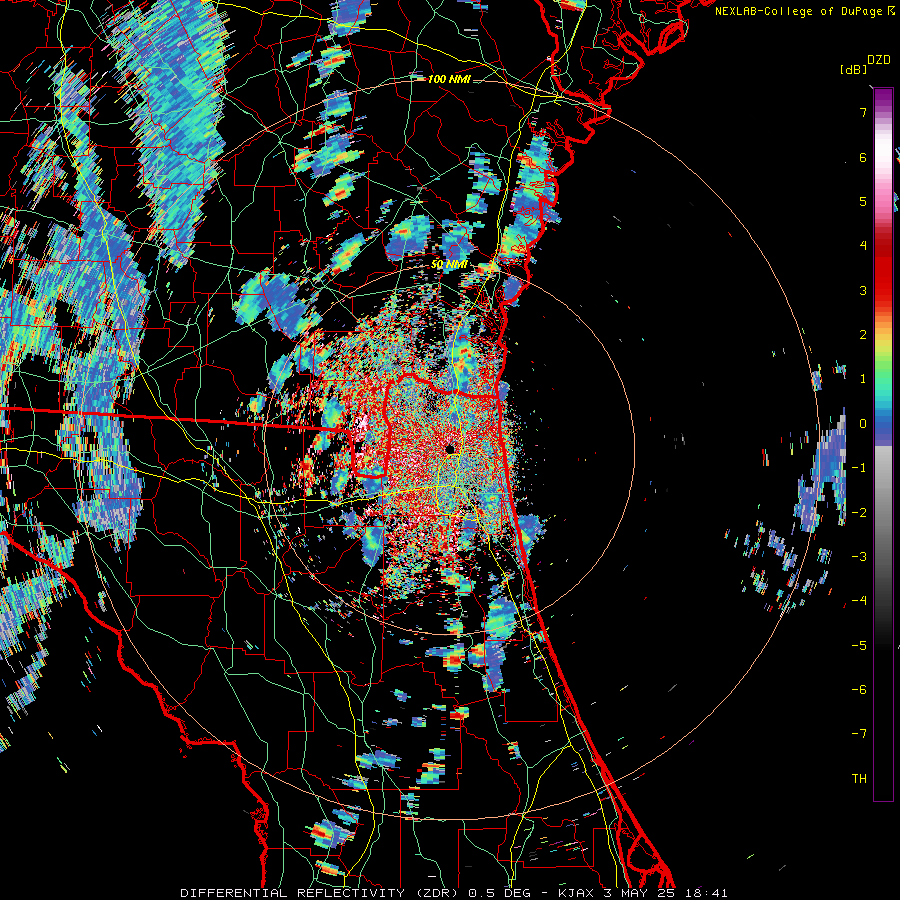Click the 100 NMI range ring label
The width and height of the screenshot is (900, 900).
pyautogui.click(x=449, y=79)
